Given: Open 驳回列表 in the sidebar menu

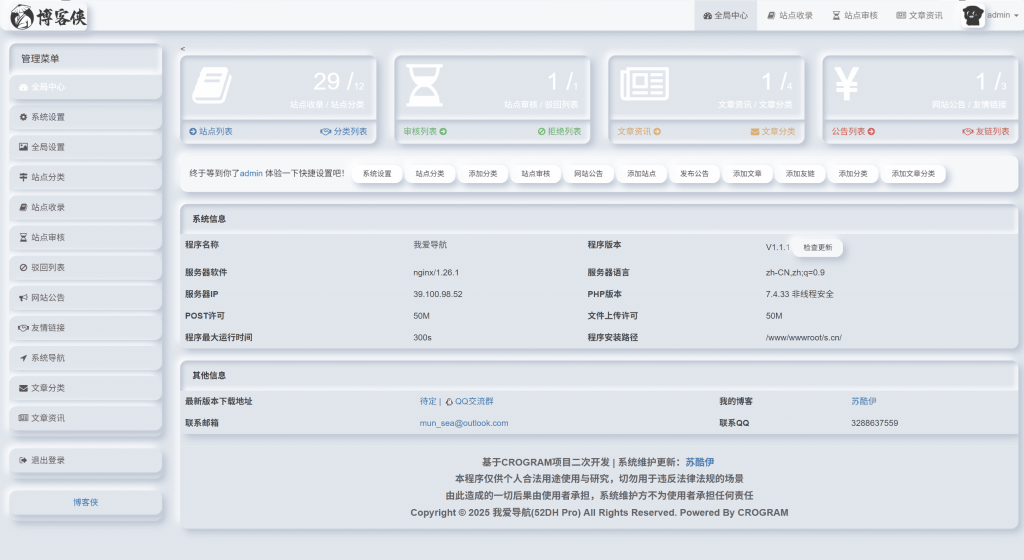Looking at the screenshot, I should point(86,267).
